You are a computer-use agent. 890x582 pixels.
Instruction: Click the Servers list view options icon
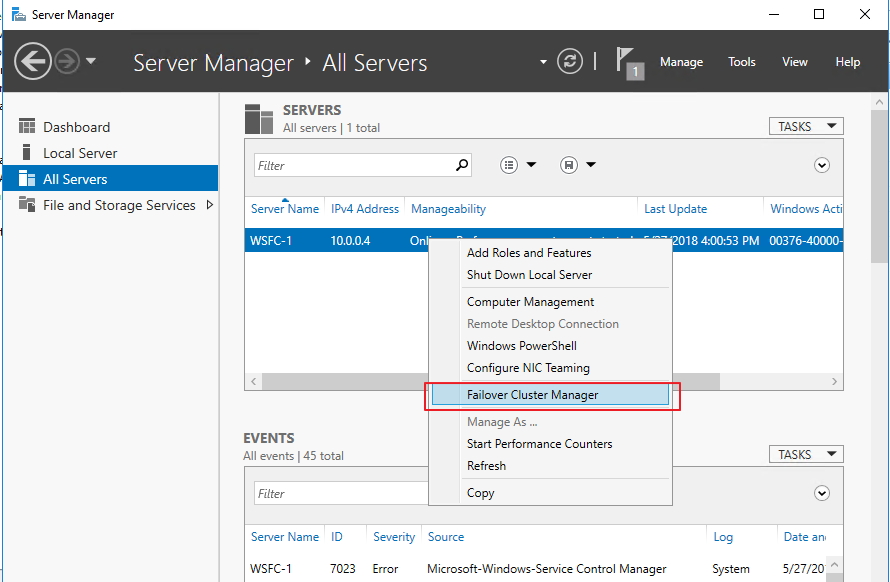510,166
